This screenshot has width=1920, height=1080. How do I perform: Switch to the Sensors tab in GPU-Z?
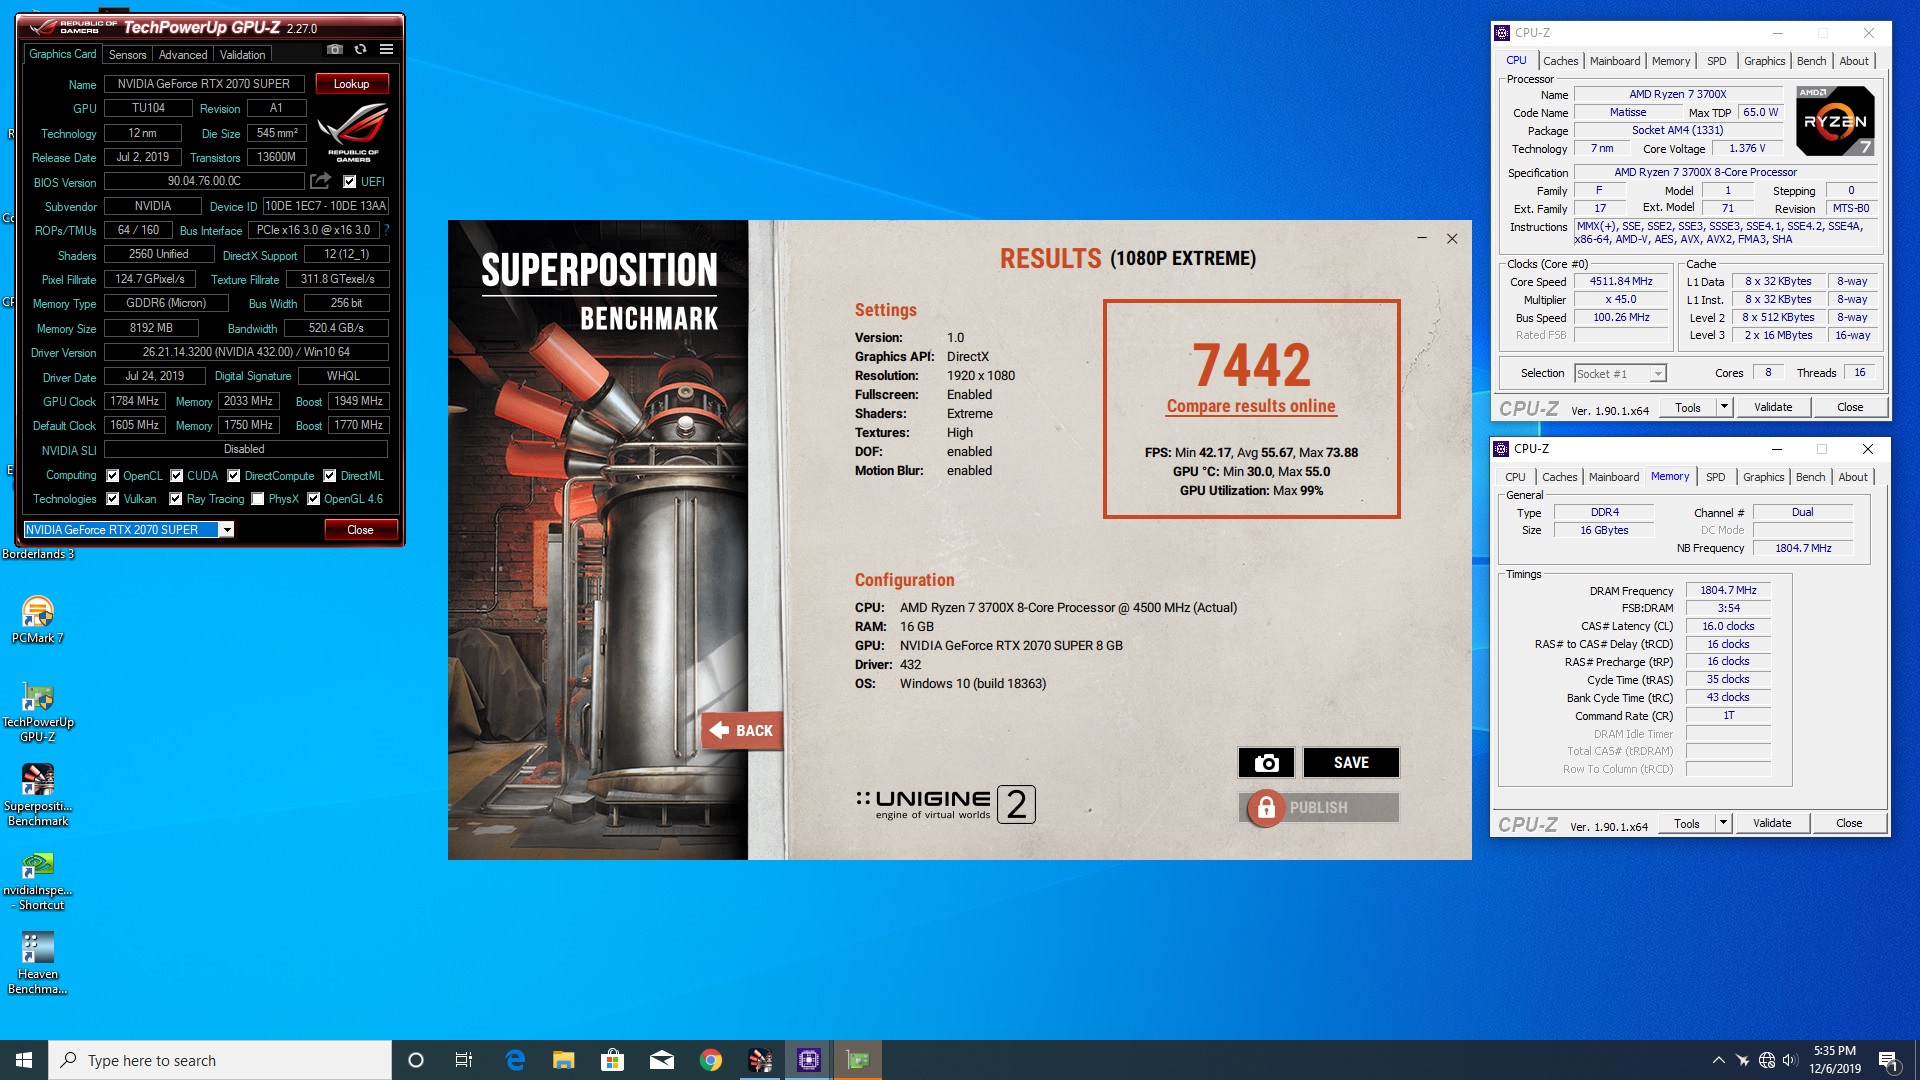pyautogui.click(x=127, y=55)
